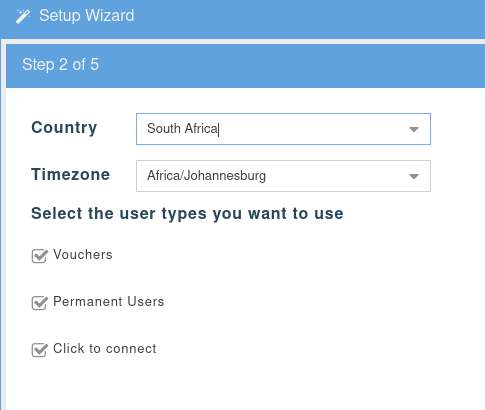Click the Timezone field label

pyautogui.click(x=70, y=174)
